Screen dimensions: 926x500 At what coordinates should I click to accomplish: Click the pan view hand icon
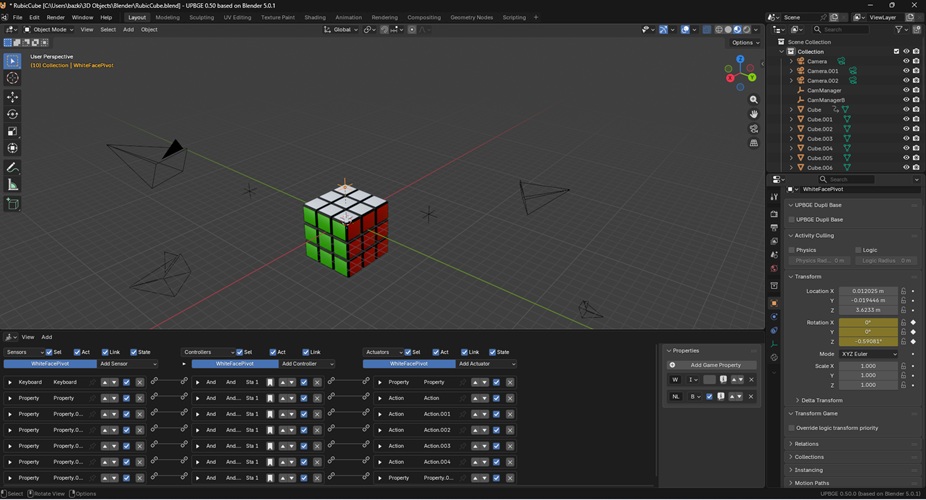(754, 114)
